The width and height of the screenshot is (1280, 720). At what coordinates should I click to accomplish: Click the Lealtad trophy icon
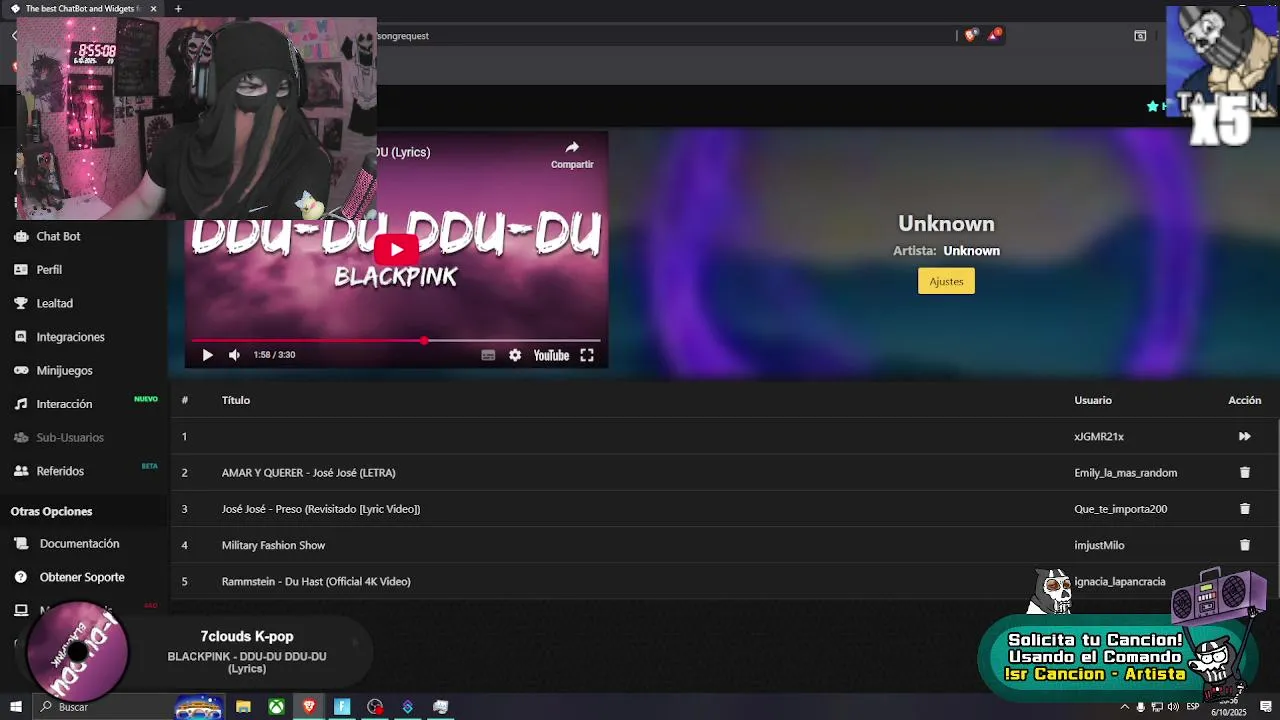(x=20, y=303)
